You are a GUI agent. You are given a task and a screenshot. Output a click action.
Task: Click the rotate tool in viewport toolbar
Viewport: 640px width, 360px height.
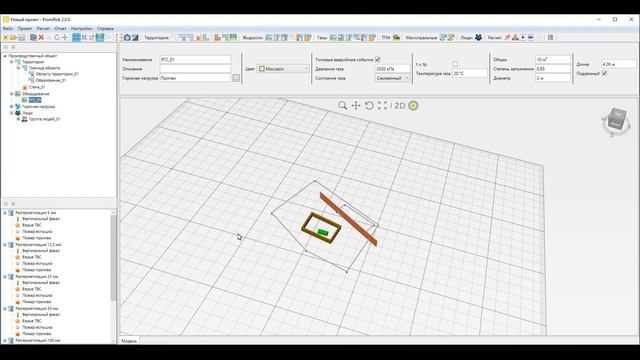369,106
